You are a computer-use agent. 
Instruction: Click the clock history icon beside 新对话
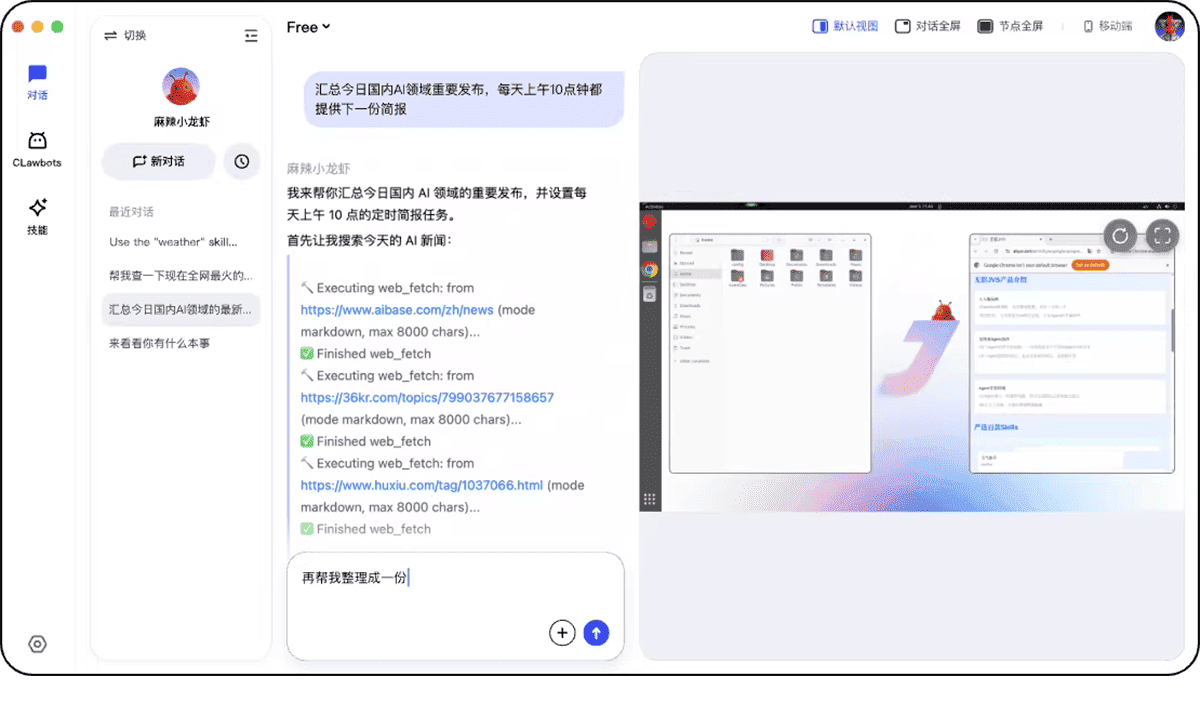click(241, 161)
